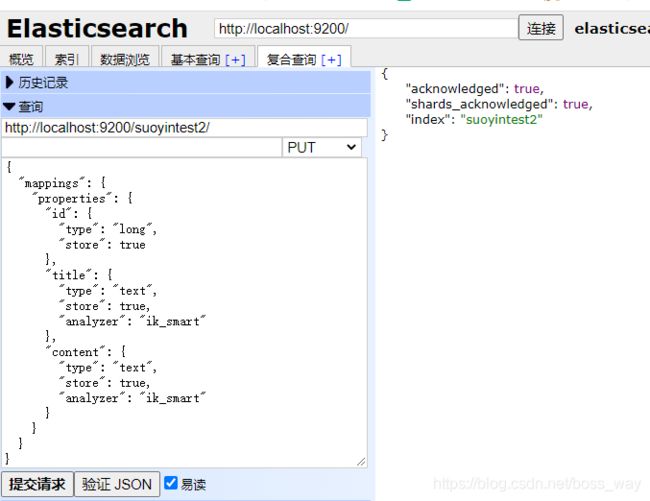
Task: Add a new 复合查询 tab with [+]
Action: click(x=331, y=60)
